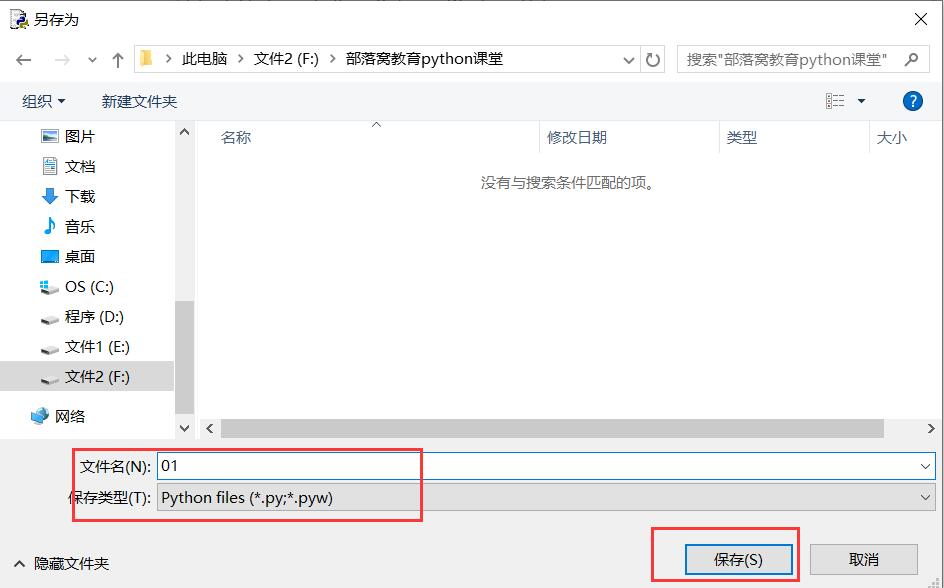Click 部落窝教育python课堂 breadcrumb
This screenshot has height=588, width=944.
(424, 59)
